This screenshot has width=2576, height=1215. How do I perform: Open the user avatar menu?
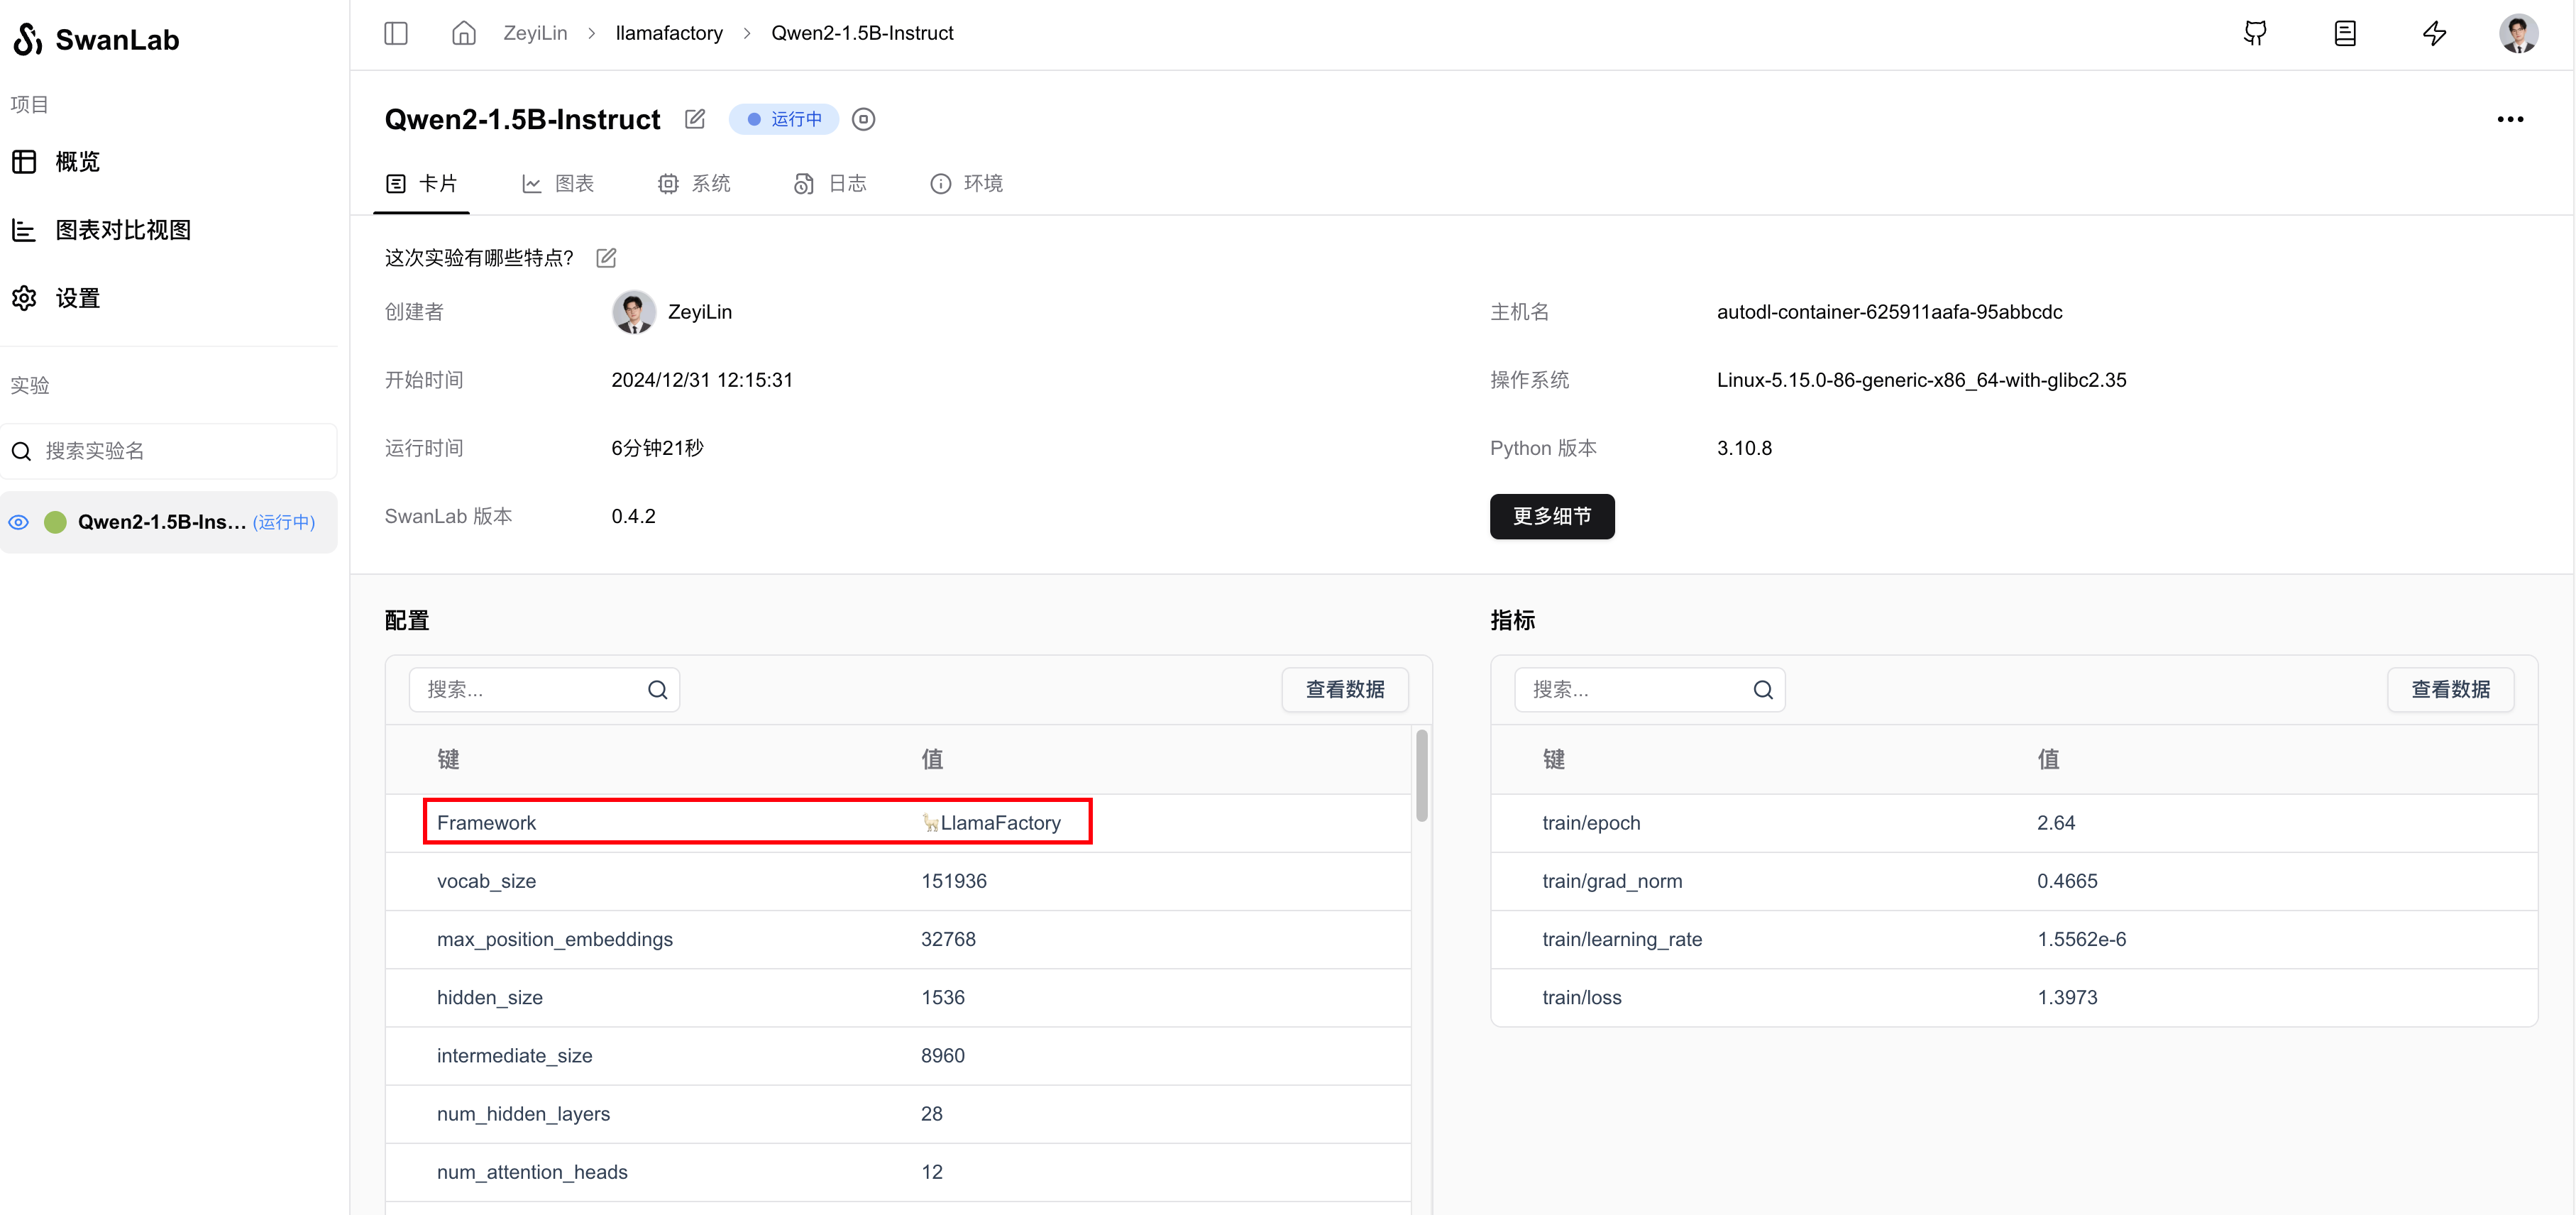(x=2518, y=33)
